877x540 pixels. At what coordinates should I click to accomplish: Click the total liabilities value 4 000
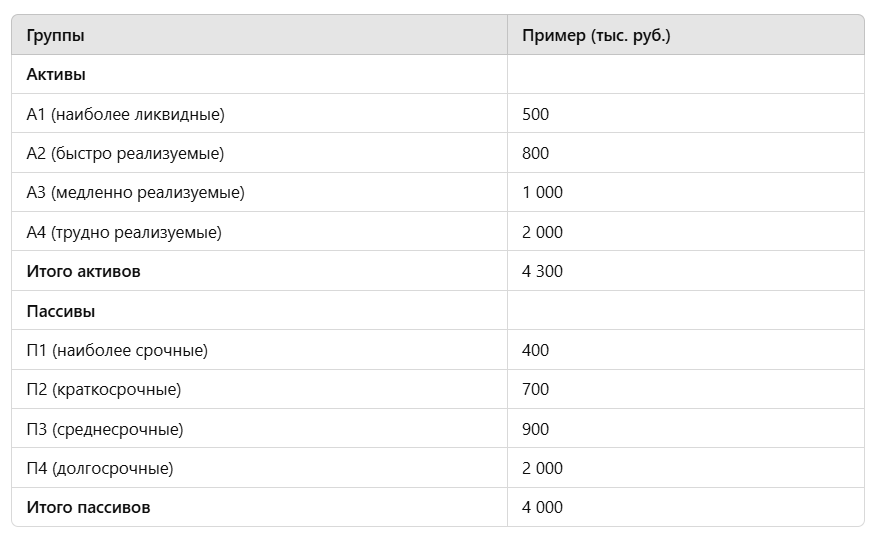pyautogui.click(x=542, y=508)
